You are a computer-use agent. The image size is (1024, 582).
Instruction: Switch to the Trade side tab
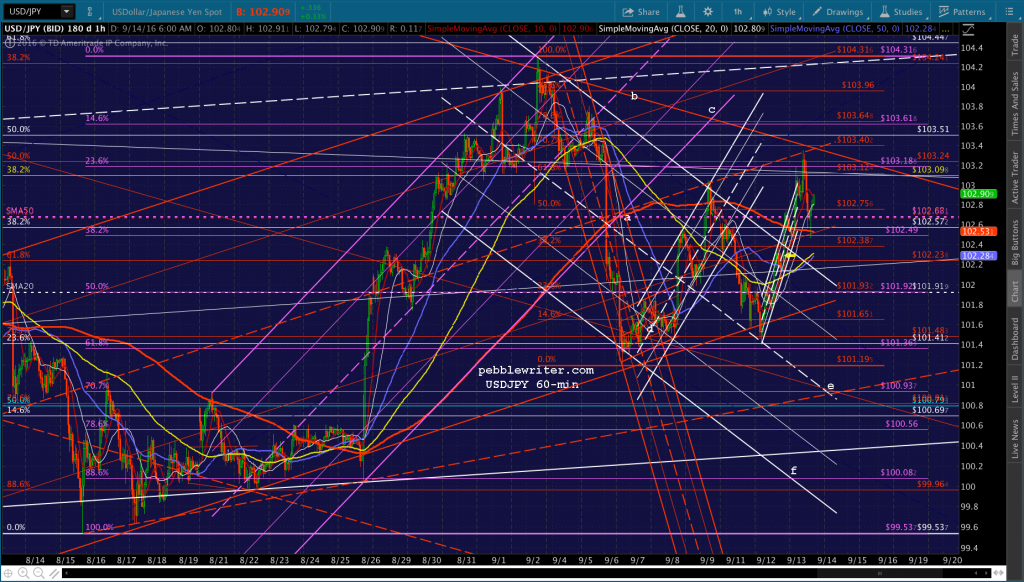point(1014,44)
